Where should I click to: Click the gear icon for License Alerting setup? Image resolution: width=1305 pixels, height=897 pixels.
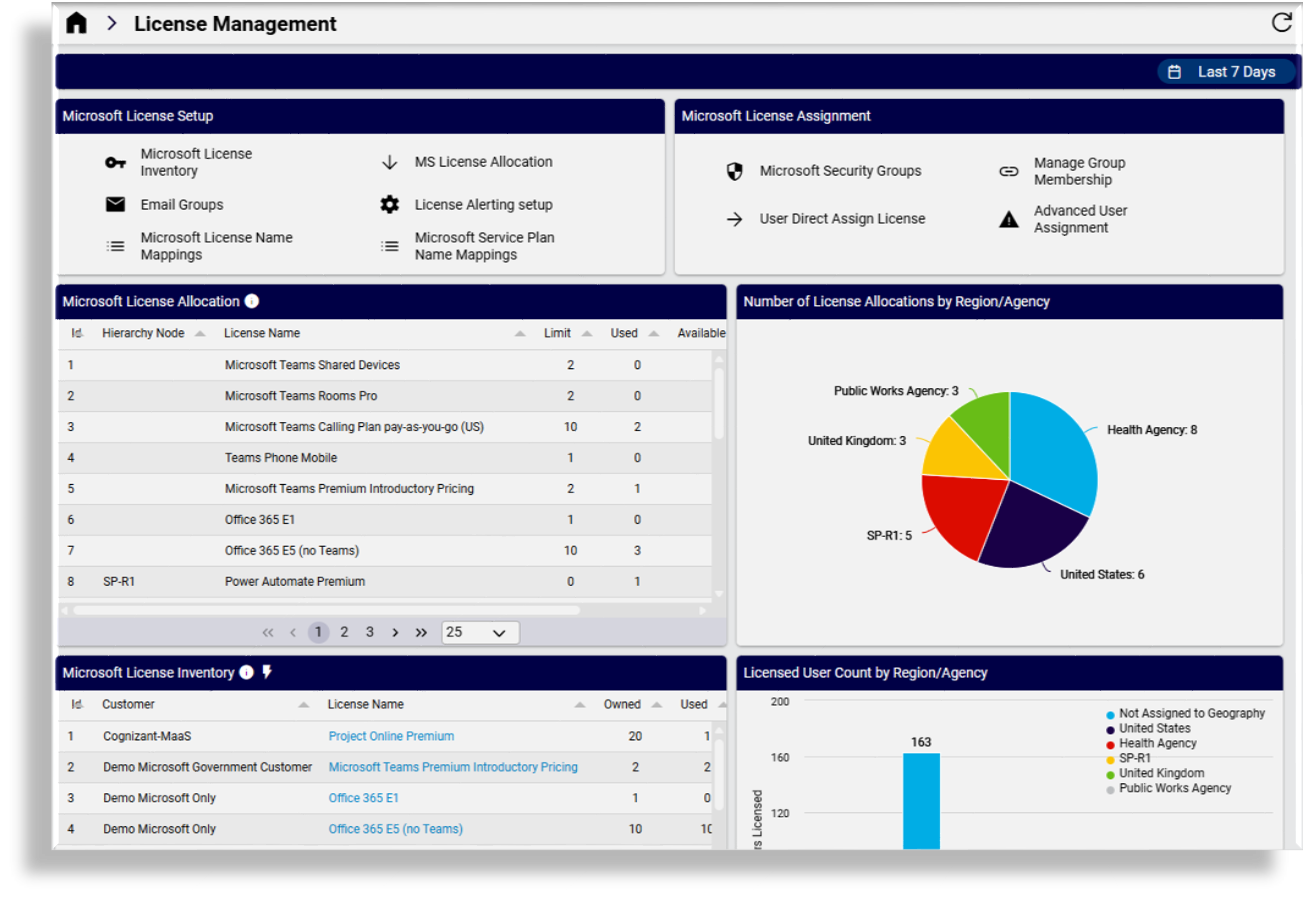point(390,204)
